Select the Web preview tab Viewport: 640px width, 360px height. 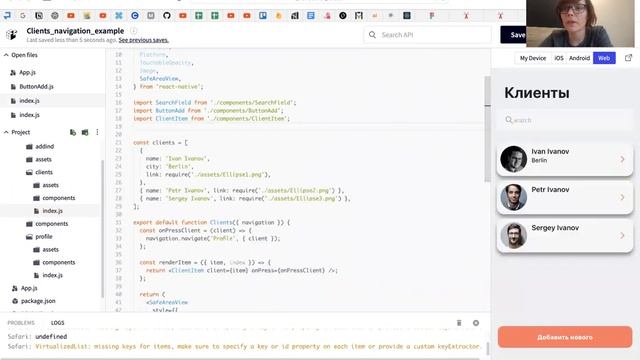(604, 58)
